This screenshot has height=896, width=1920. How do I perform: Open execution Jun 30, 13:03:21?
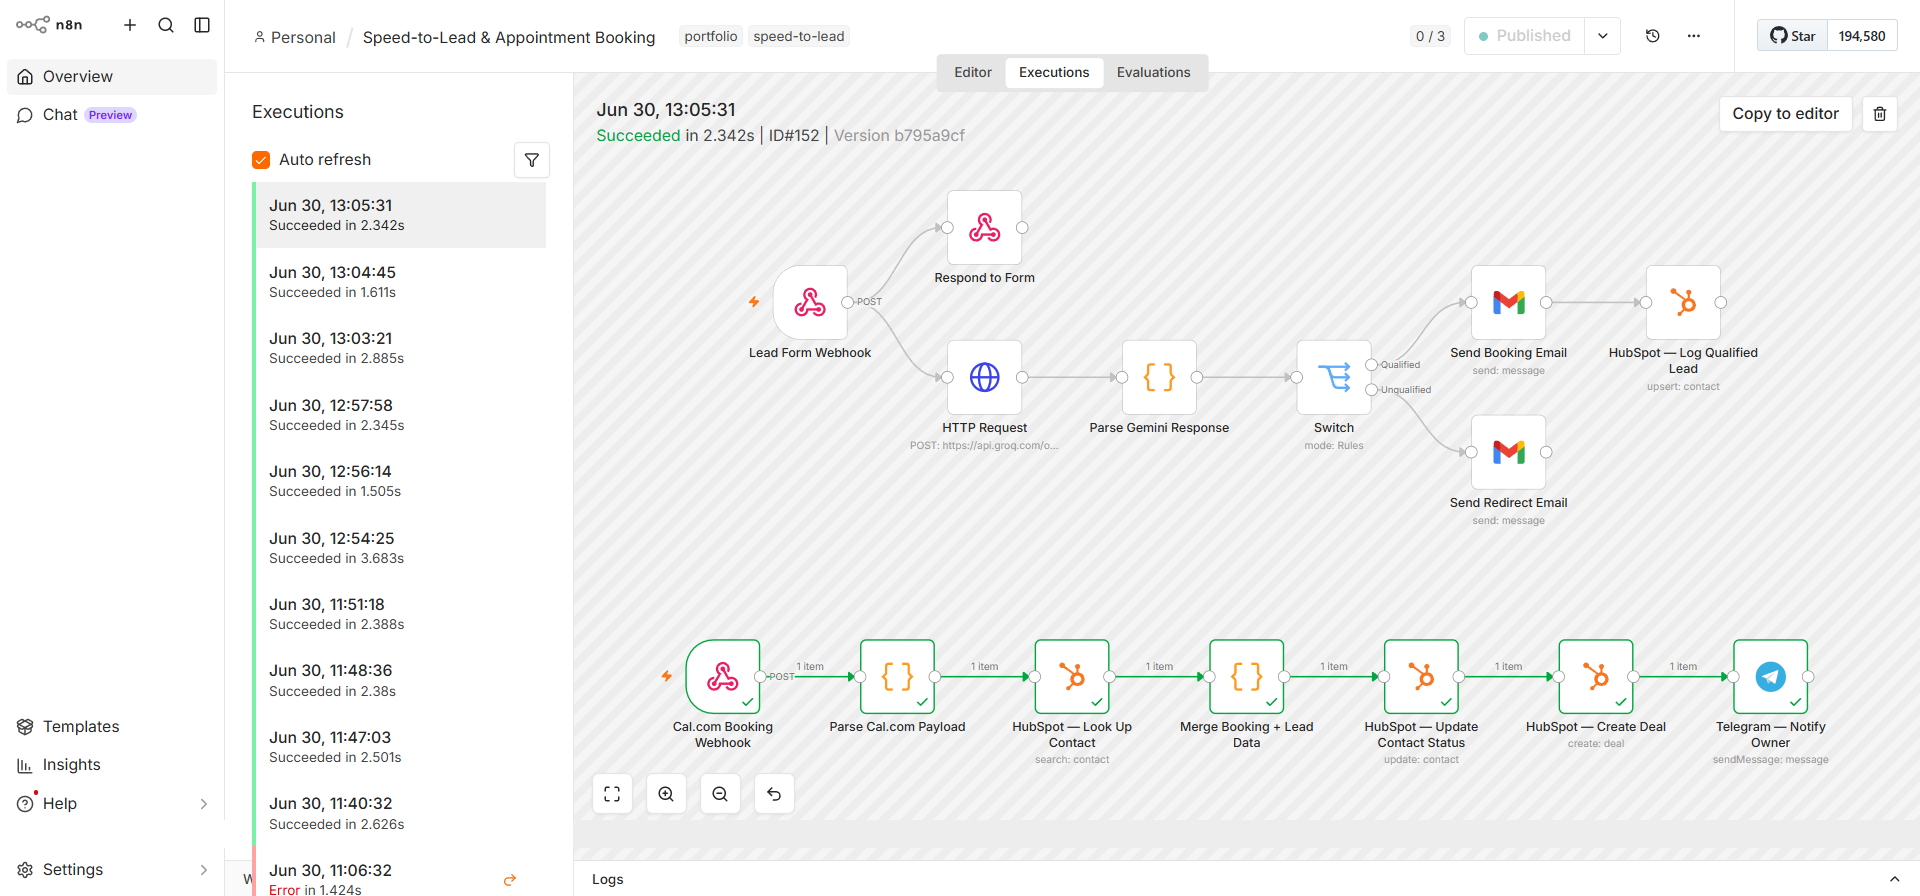(x=400, y=348)
